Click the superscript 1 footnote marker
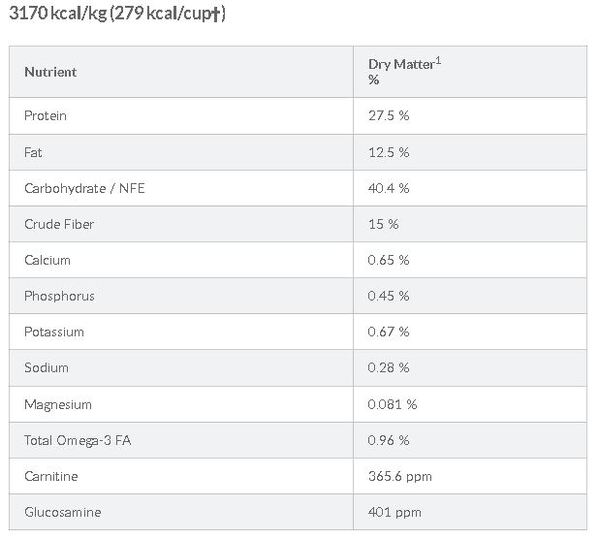Image resolution: width=599 pixels, height=539 pixels. (439, 60)
